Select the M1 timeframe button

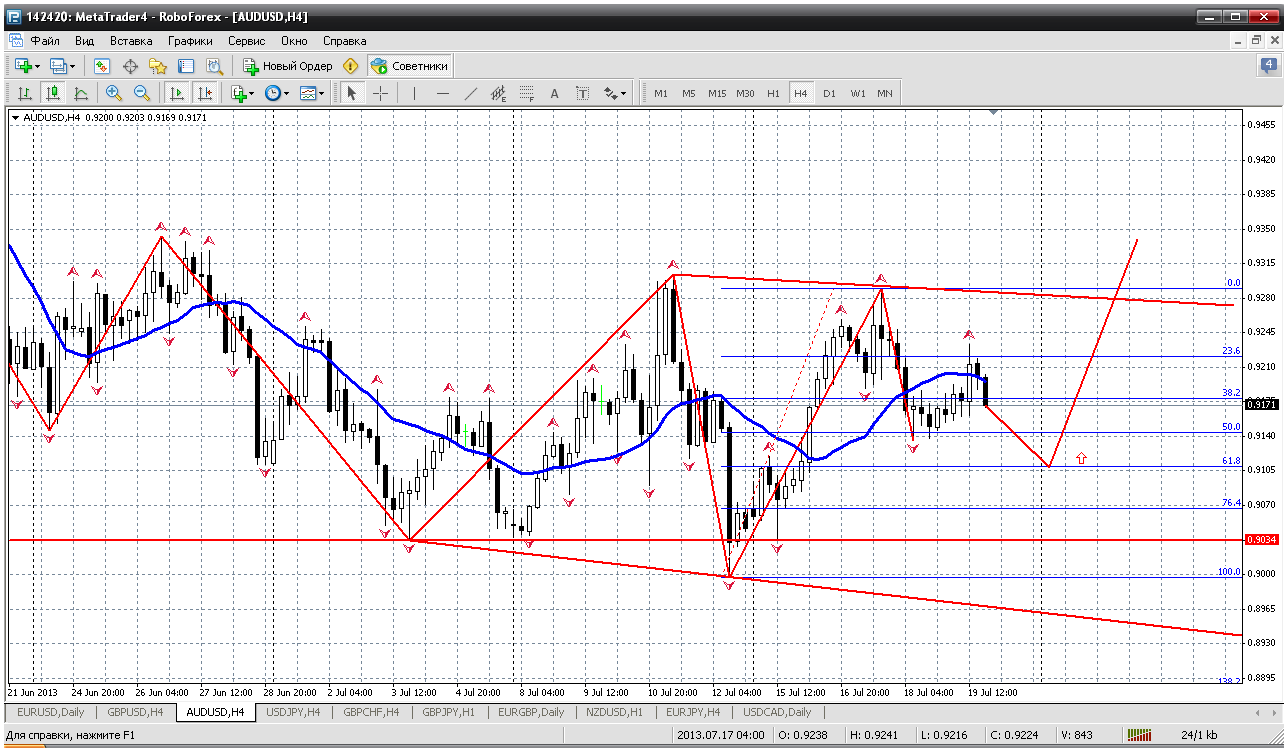coord(661,93)
